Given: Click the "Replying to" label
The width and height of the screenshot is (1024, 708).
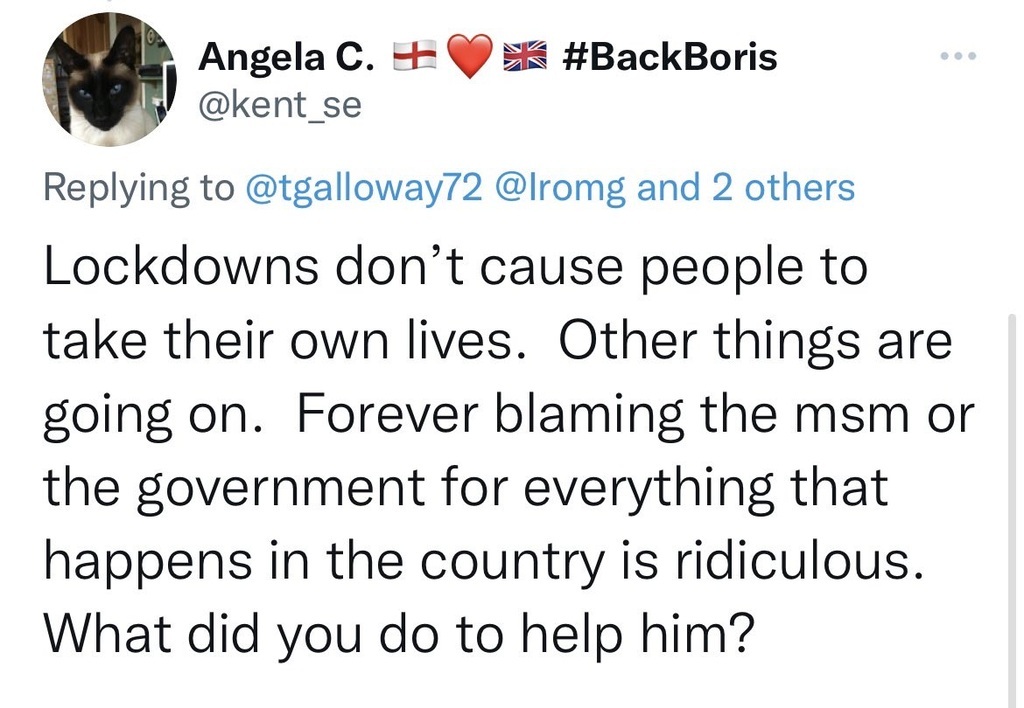Looking at the screenshot, I should coord(137,187).
